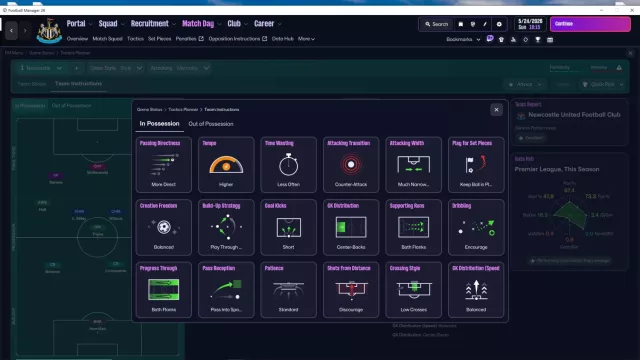Click Game Status in dialog breadcrumb

click(149, 109)
